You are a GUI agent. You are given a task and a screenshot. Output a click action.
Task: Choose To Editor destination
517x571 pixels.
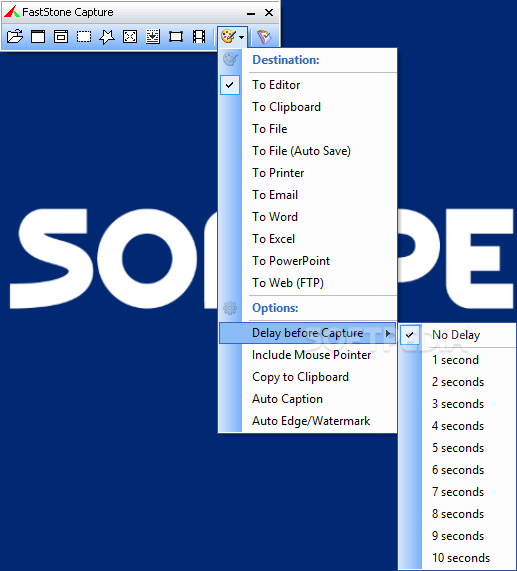point(308,85)
